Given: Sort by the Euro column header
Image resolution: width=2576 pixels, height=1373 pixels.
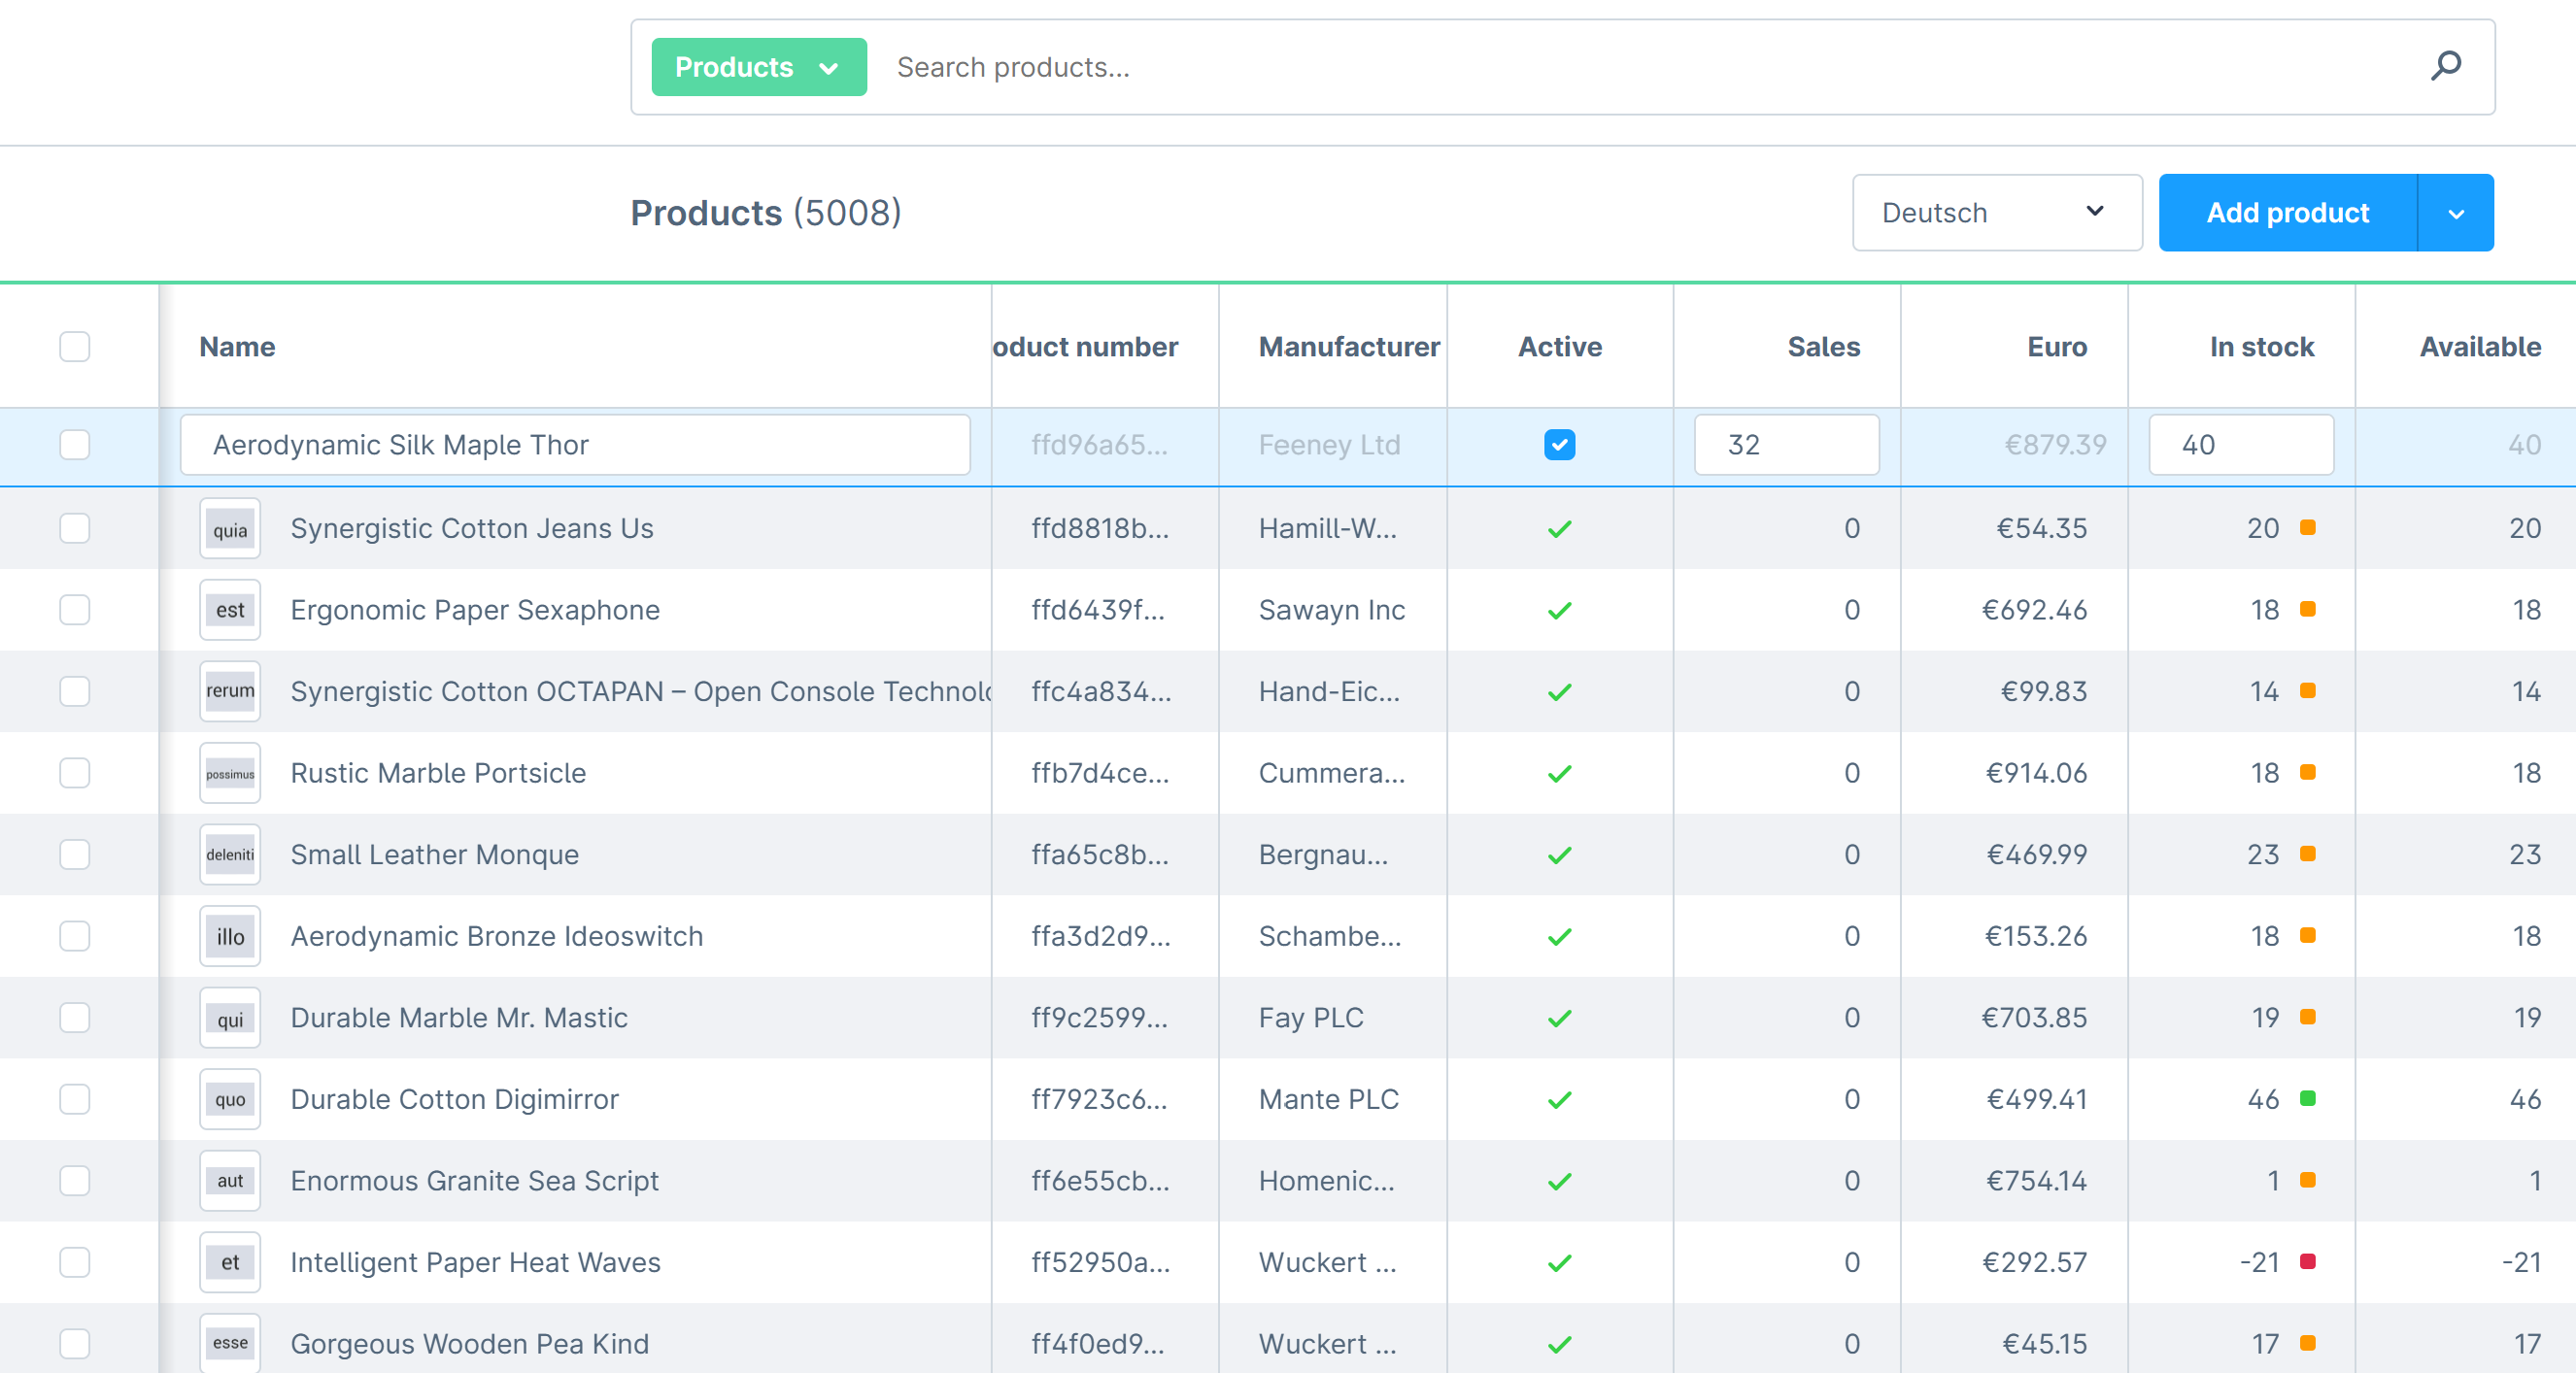Looking at the screenshot, I should 2056,346.
